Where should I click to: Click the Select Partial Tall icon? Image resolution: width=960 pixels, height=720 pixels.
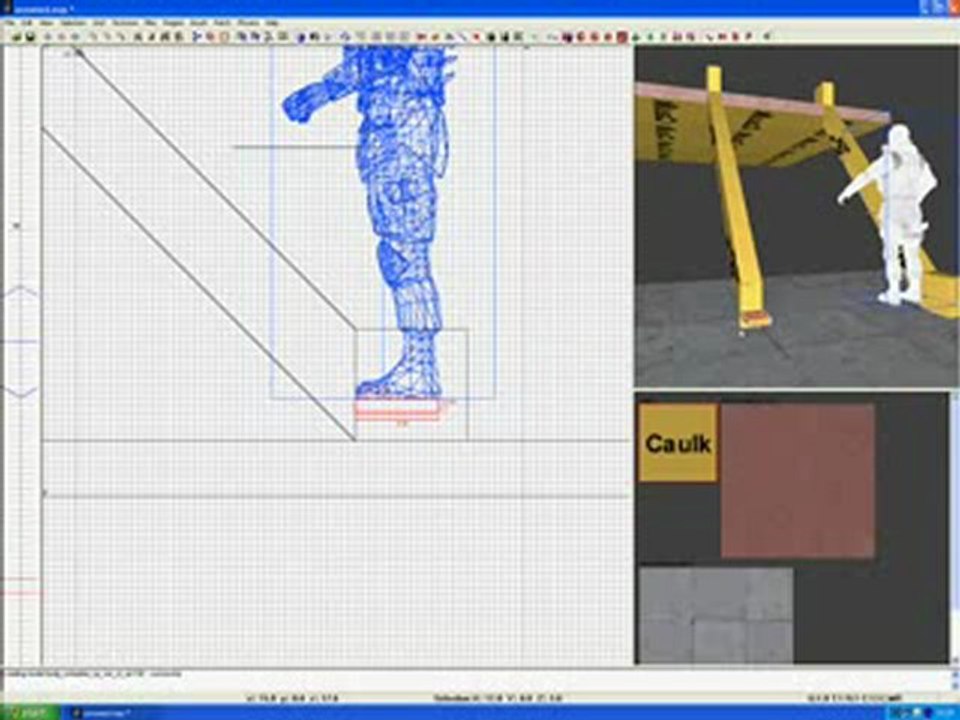[x=167, y=37]
